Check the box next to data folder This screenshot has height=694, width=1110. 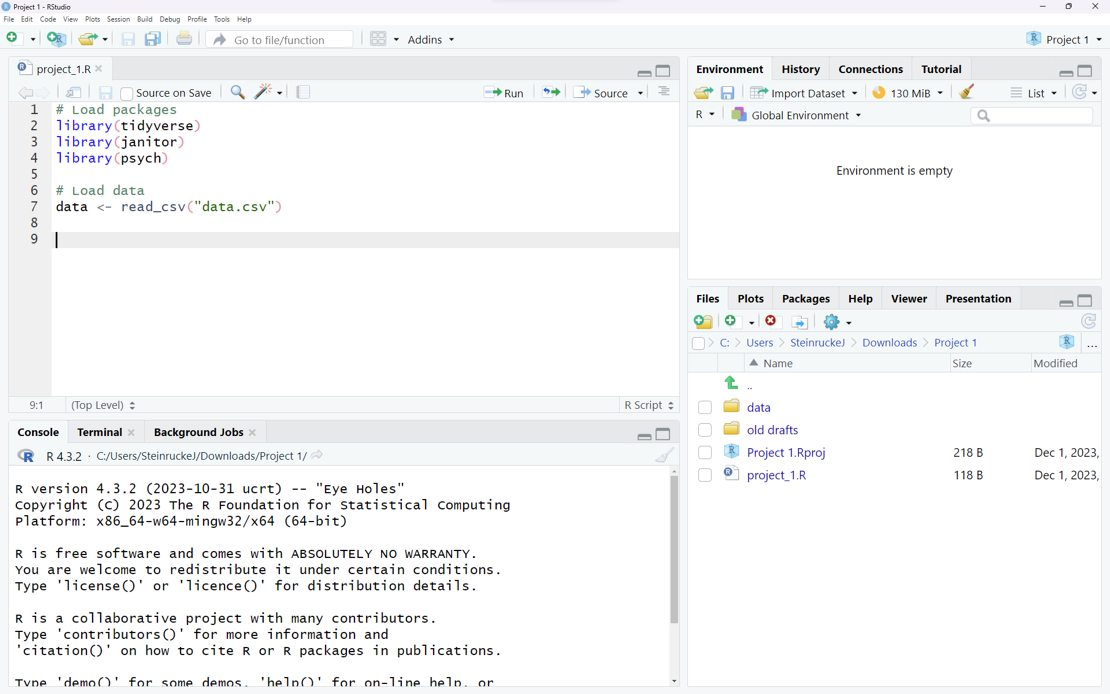(x=705, y=408)
